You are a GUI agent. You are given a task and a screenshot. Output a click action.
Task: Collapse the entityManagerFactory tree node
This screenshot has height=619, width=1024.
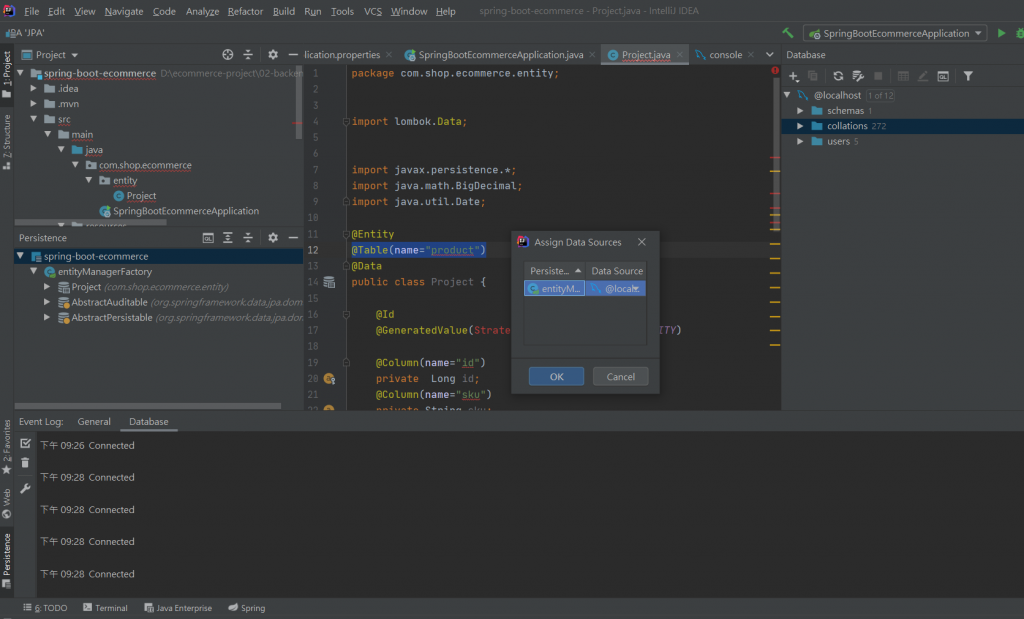pos(34,272)
